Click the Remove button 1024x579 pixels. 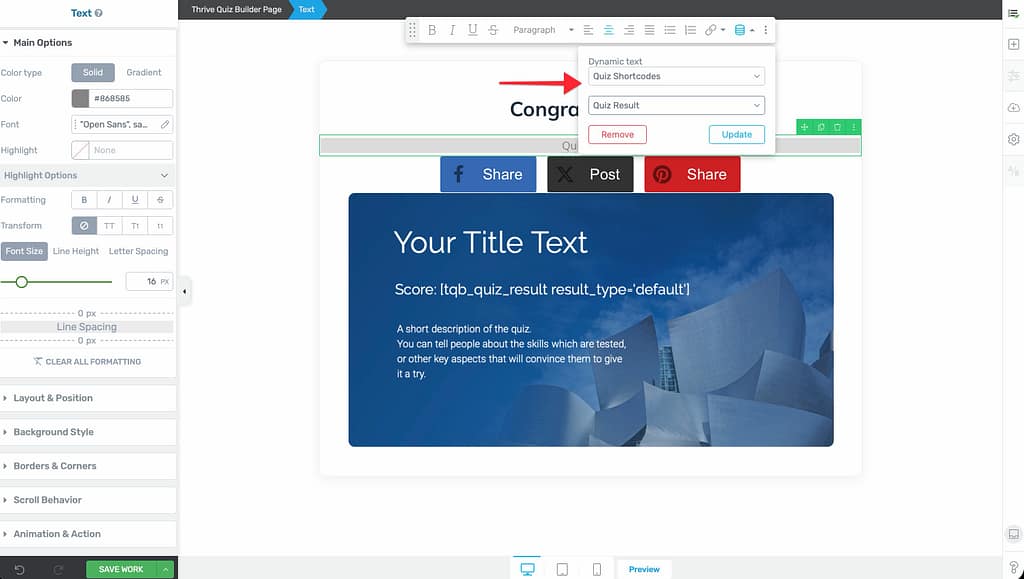pos(617,134)
